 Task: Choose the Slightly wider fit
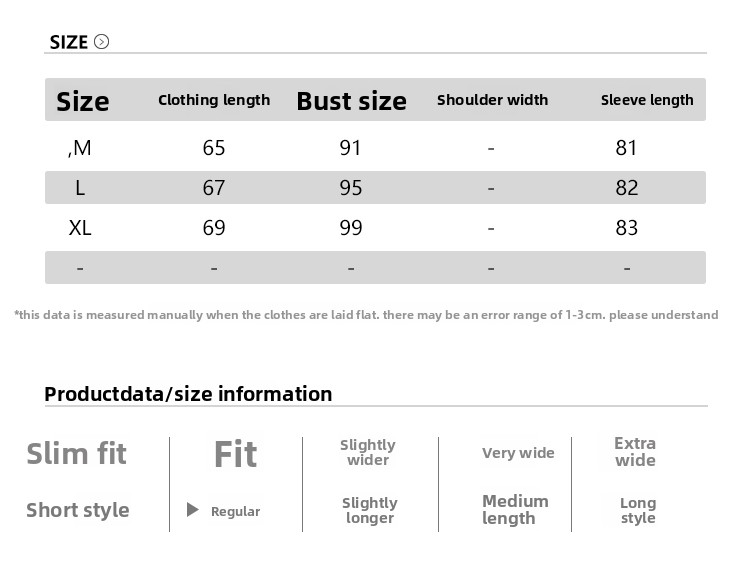pyautogui.click(x=368, y=452)
